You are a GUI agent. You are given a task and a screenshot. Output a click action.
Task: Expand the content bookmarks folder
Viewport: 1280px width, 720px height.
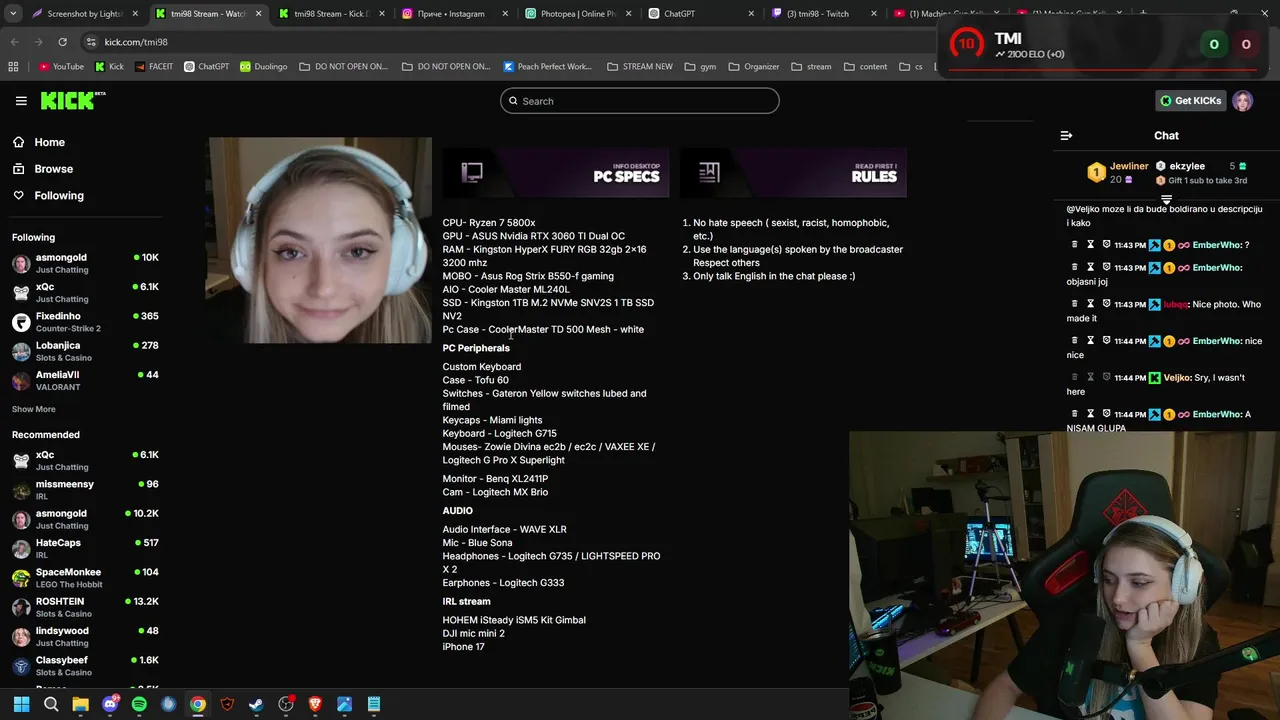(x=866, y=67)
